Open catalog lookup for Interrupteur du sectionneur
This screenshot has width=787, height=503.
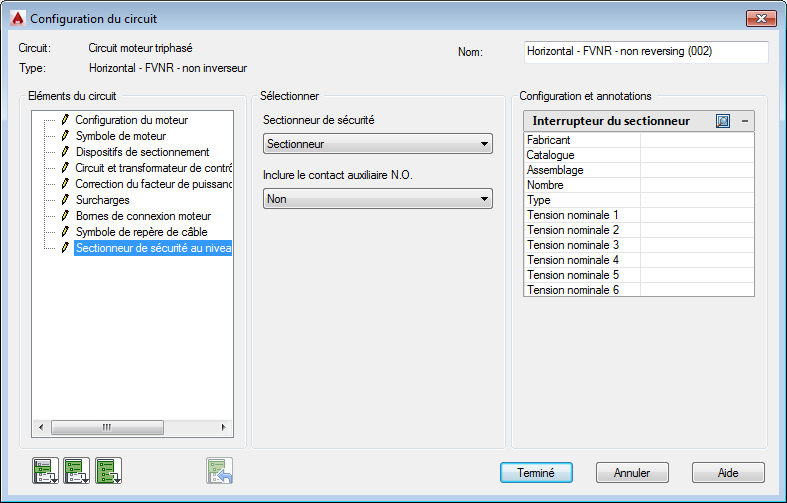[x=723, y=121]
